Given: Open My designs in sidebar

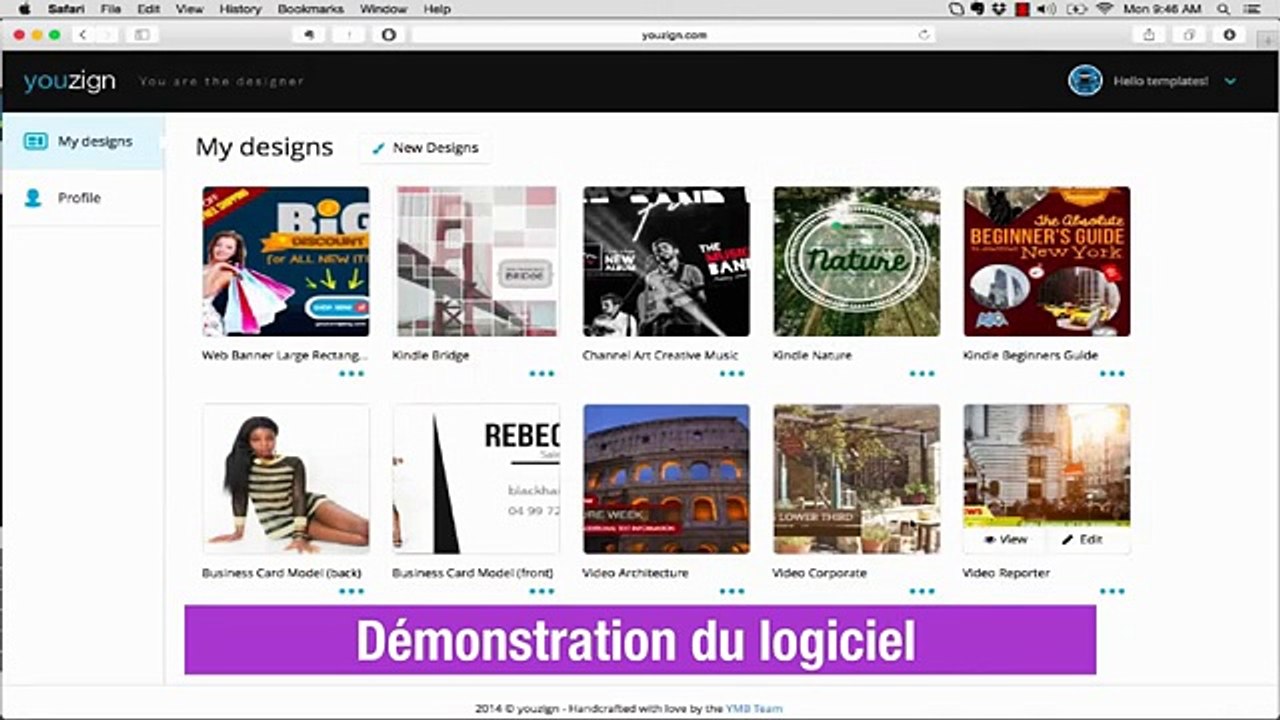Looking at the screenshot, I should [83, 142].
